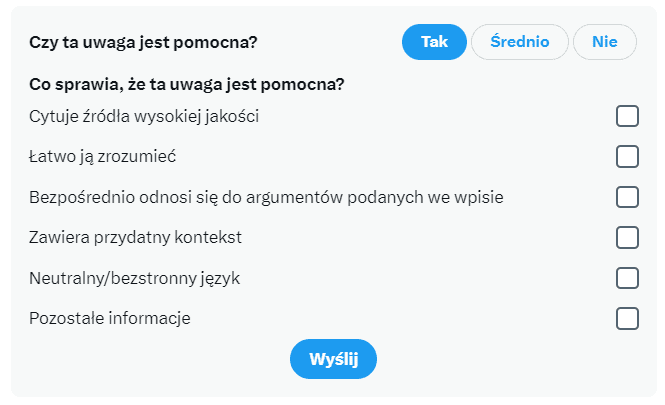The height and width of the screenshot is (405, 665).
Task: Select the 'Tak' rating button
Action: coord(434,42)
